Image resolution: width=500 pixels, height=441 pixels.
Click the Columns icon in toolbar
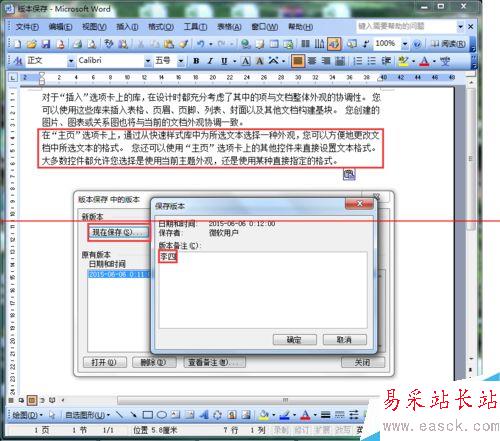pos(305,44)
